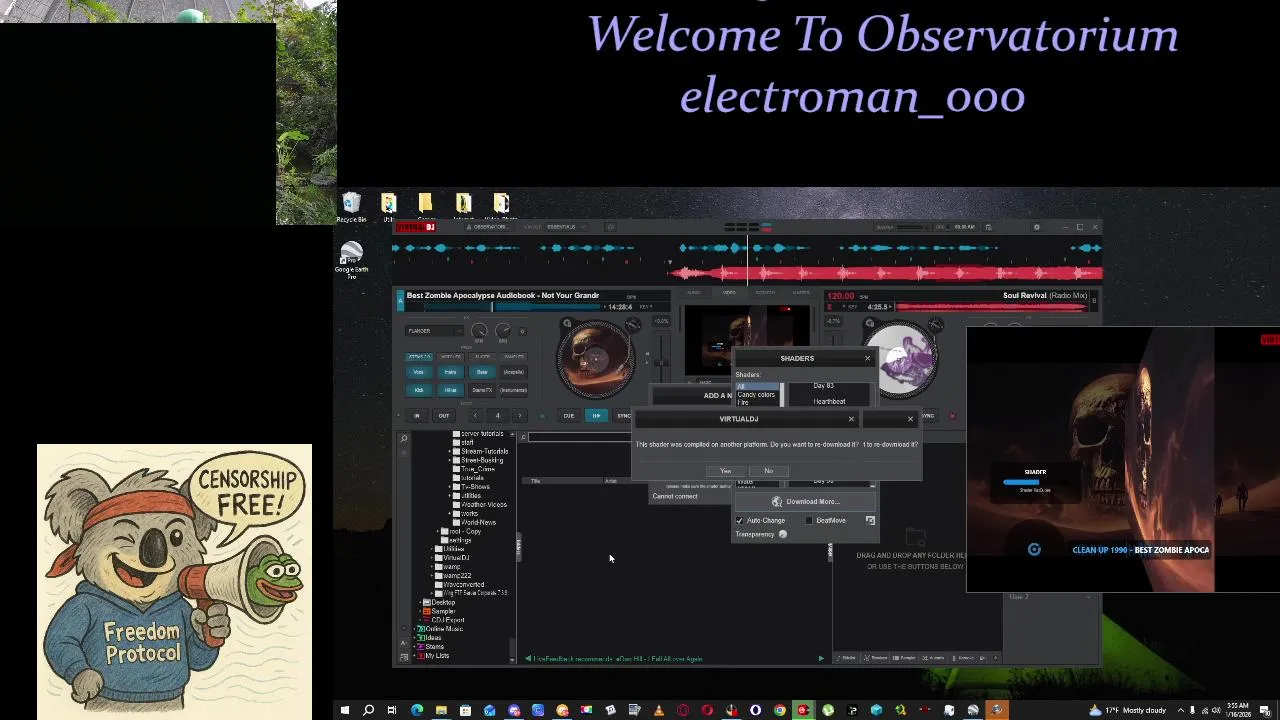Open Google Earth Pro desktop shortcut
Viewport: 1280px width, 720px height.
(351, 261)
